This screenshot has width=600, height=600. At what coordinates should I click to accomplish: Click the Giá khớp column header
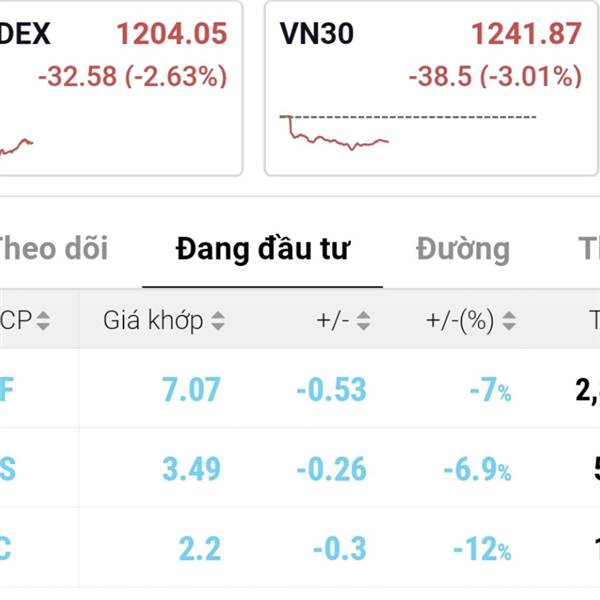pos(153,321)
